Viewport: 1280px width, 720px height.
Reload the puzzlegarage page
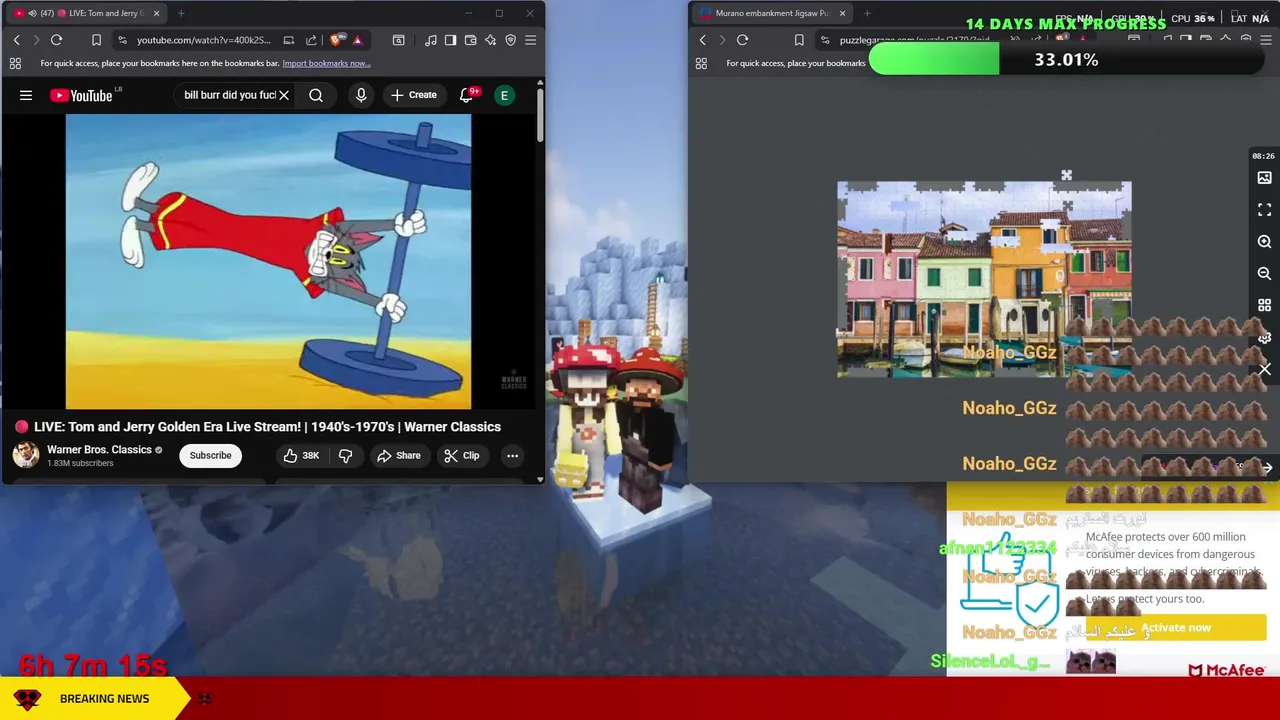(742, 40)
